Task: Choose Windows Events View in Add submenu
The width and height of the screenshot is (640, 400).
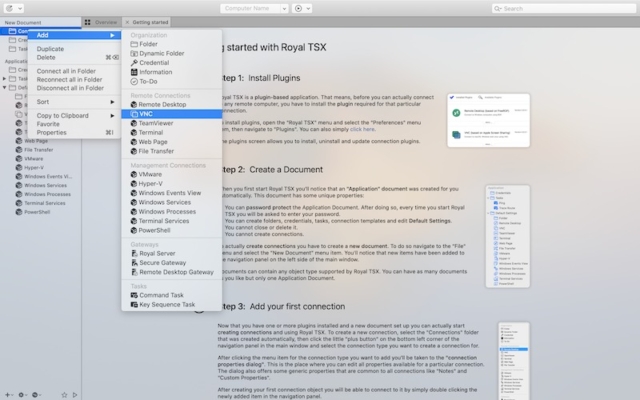Action: (171, 193)
